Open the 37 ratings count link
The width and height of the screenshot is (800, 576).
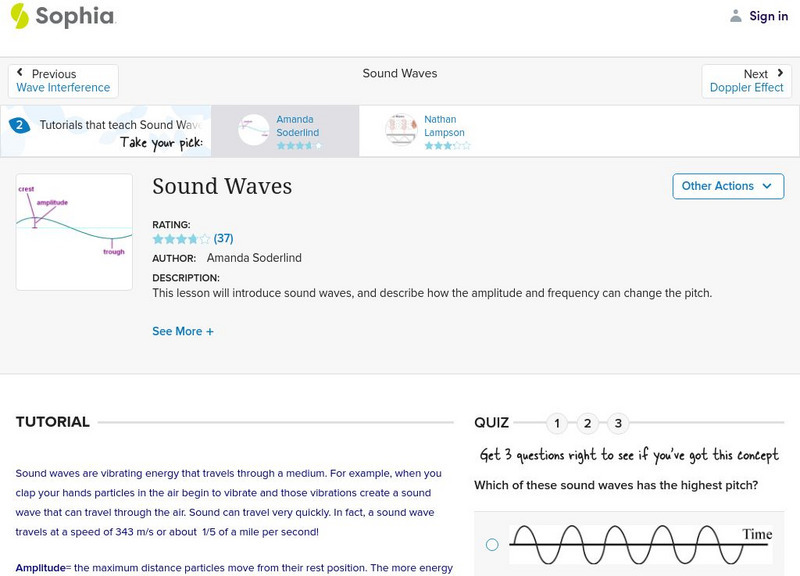[223, 239]
